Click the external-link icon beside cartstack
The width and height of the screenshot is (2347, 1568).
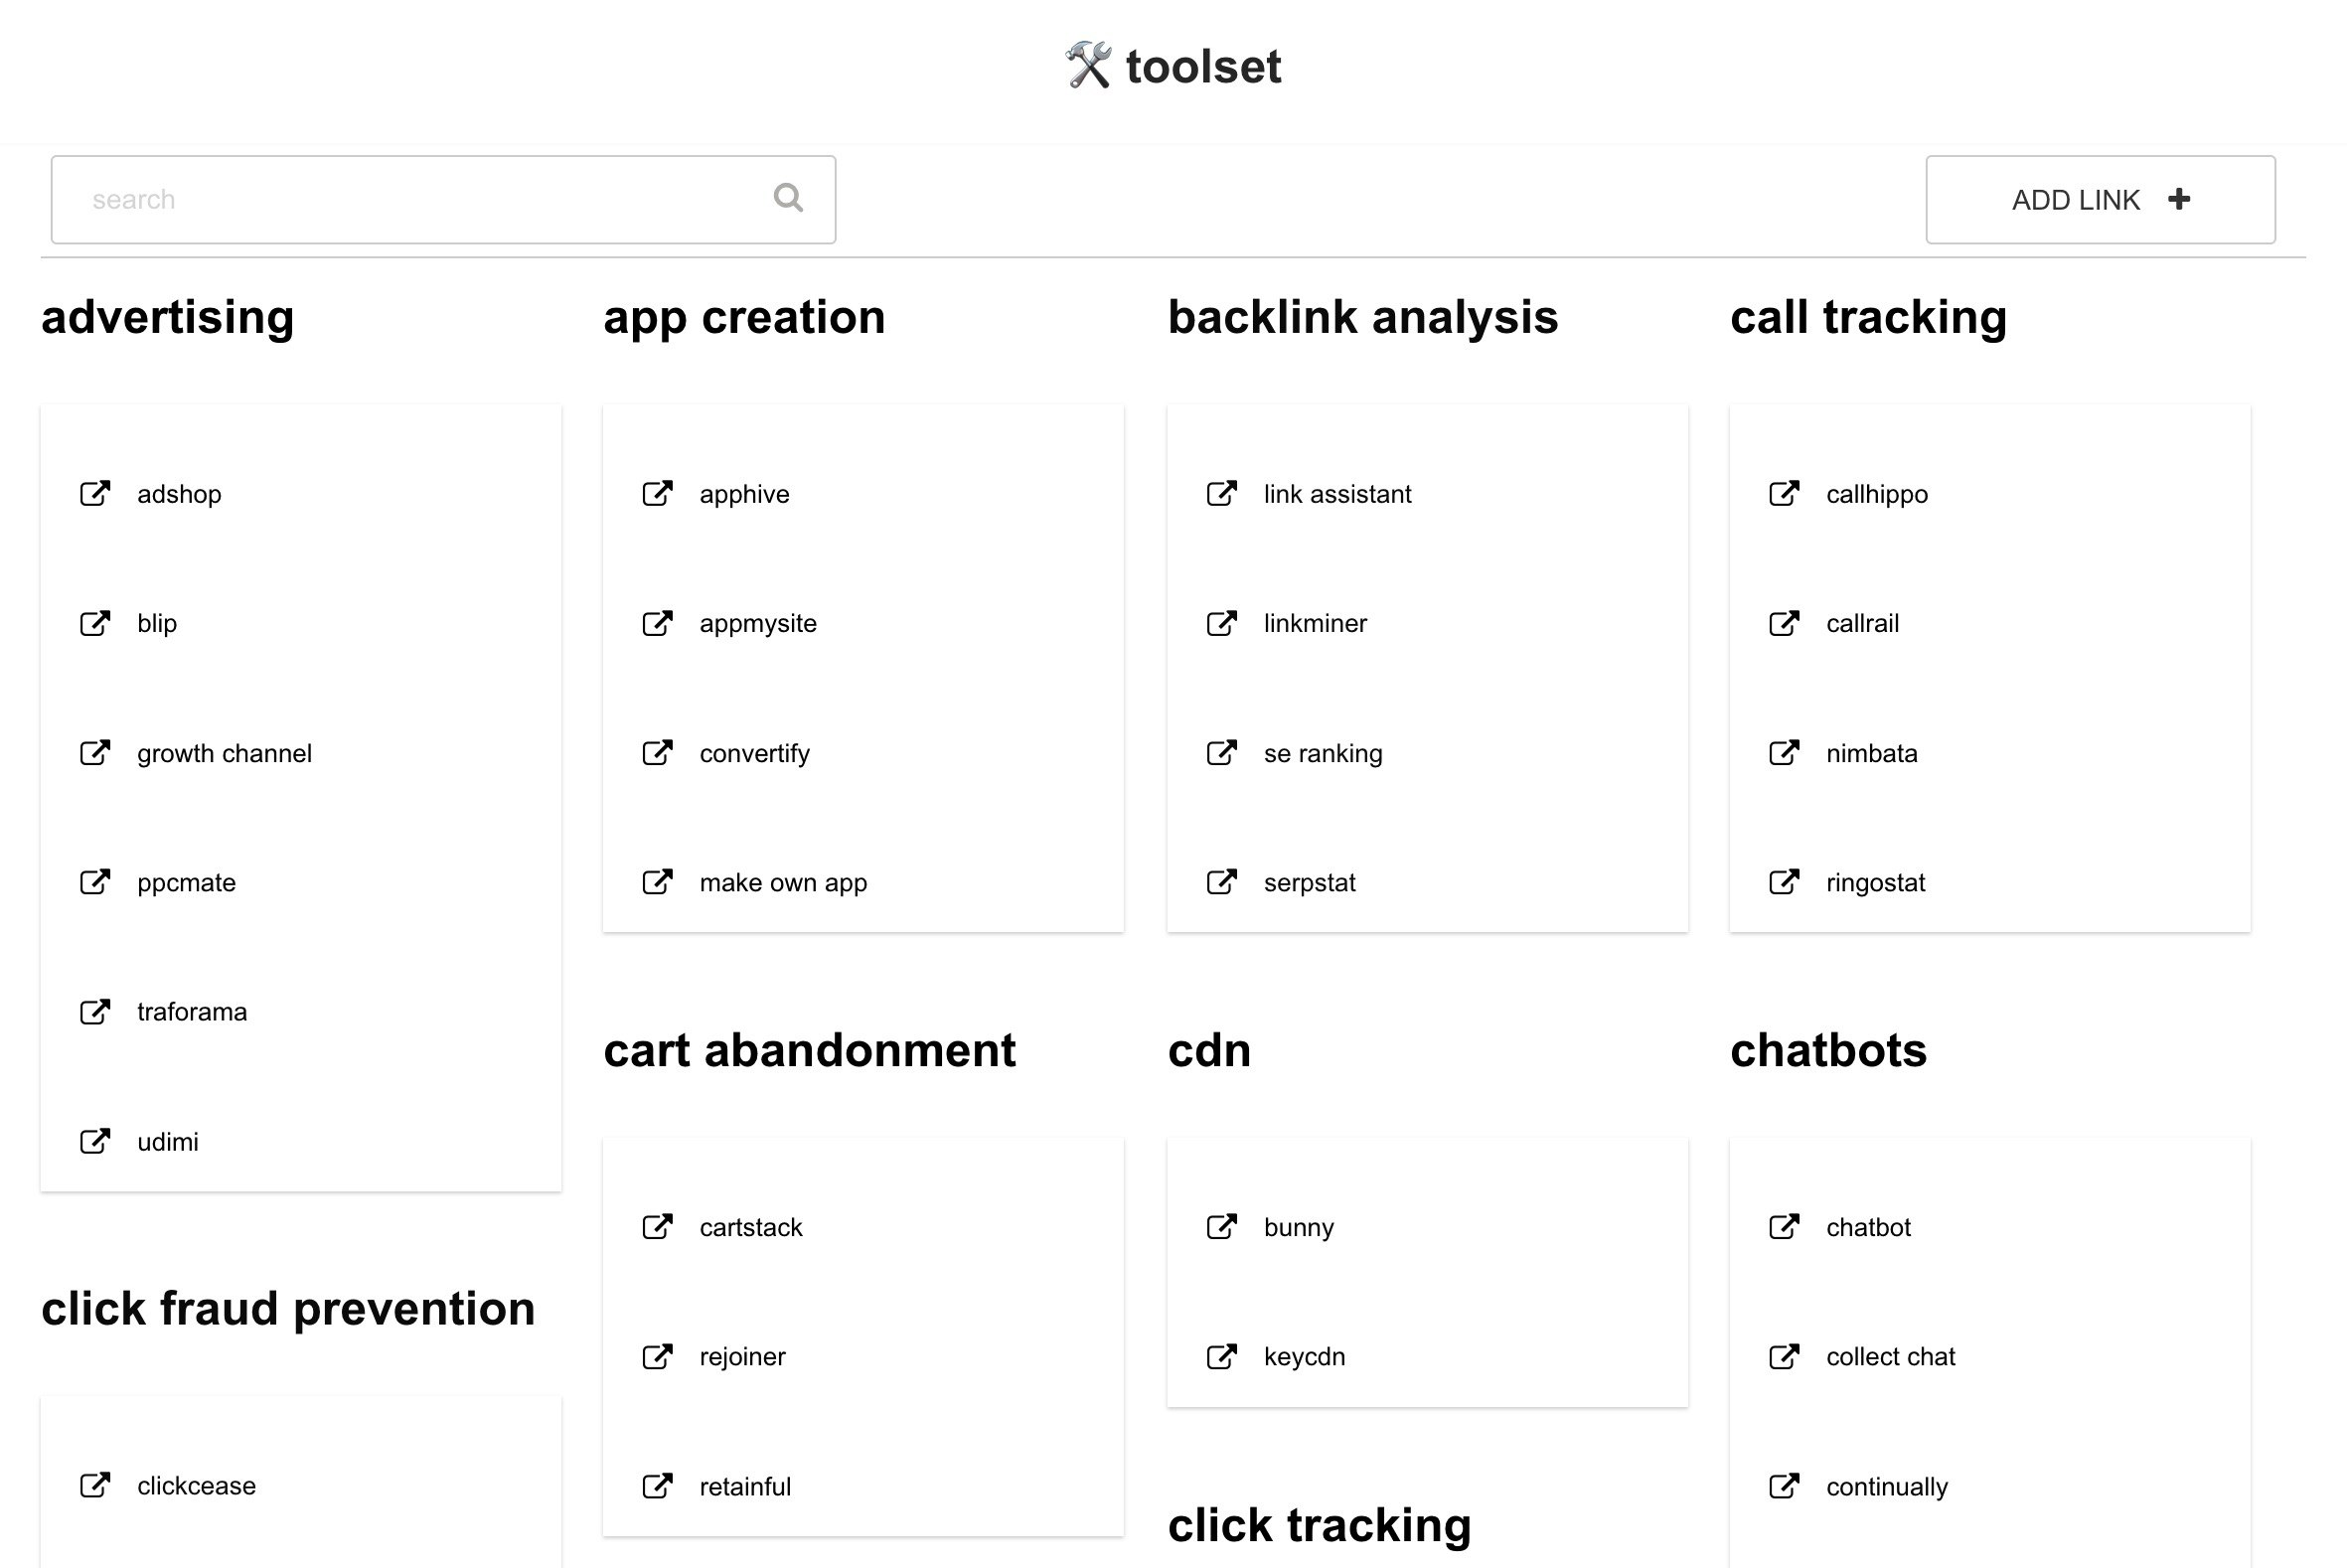[657, 1226]
